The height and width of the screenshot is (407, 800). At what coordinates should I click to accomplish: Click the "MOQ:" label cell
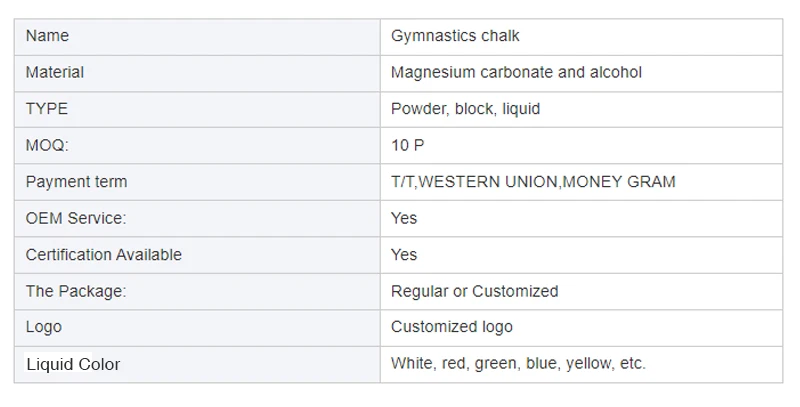click(x=47, y=145)
